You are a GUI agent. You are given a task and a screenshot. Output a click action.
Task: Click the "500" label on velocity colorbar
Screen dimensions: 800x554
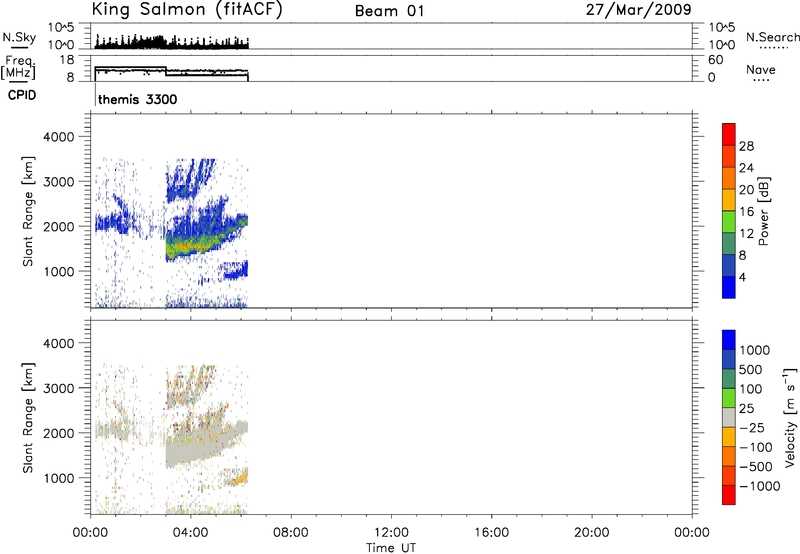pyautogui.click(x=750, y=370)
